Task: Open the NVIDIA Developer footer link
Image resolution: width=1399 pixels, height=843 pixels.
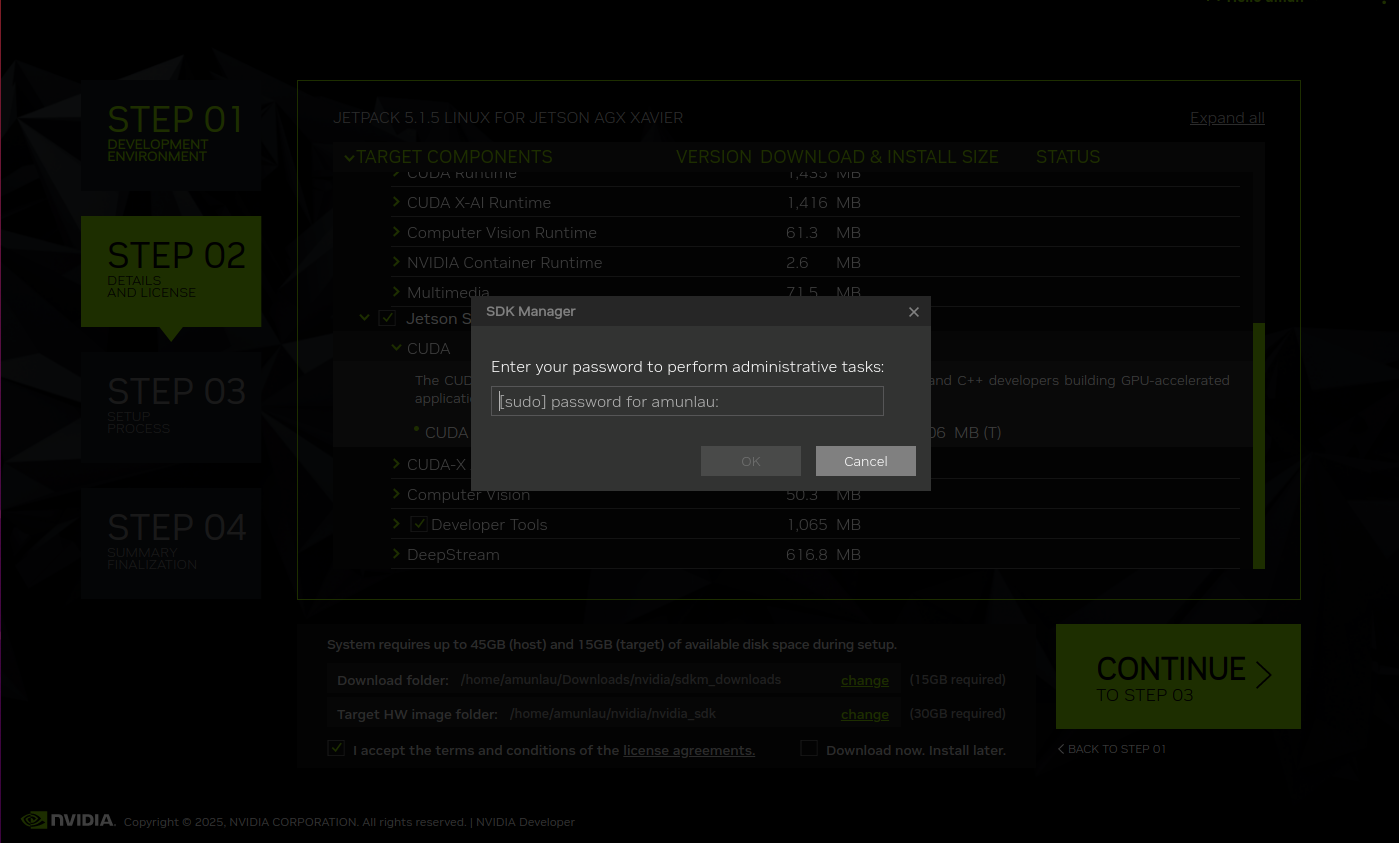Action: click(x=525, y=822)
